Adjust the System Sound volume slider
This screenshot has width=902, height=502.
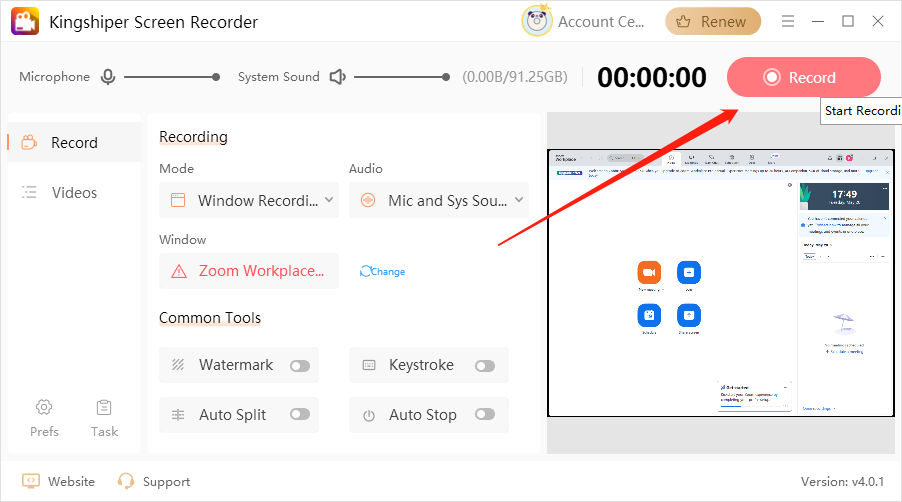pos(402,76)
